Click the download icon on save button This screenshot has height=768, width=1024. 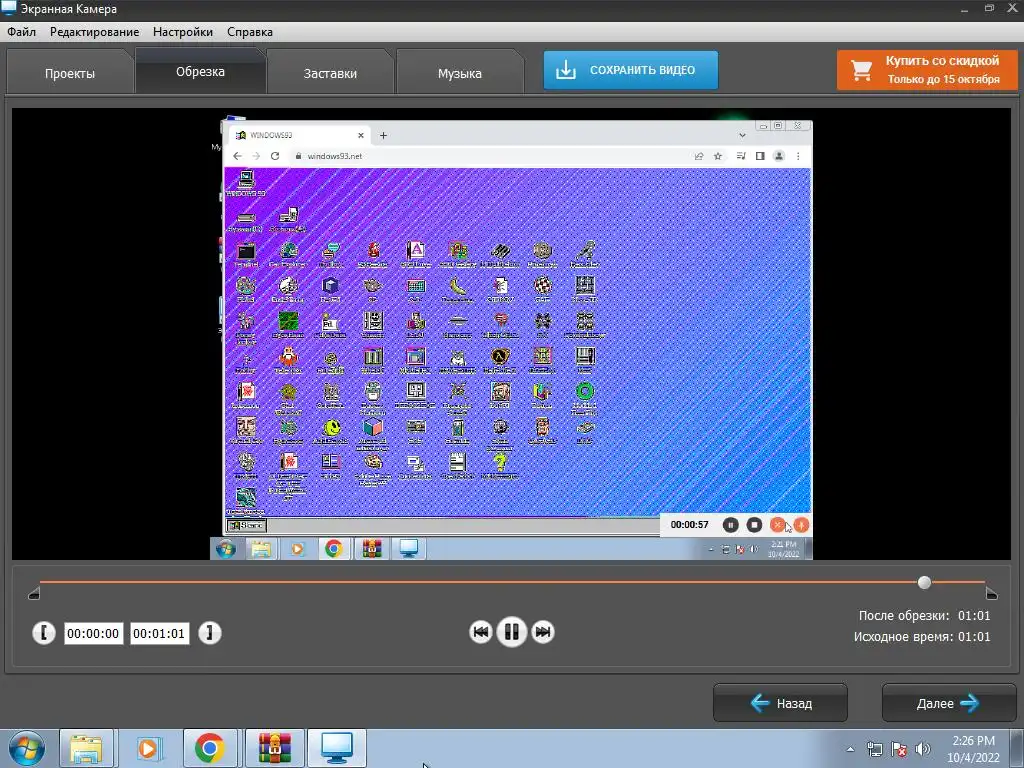click(566, 70)
